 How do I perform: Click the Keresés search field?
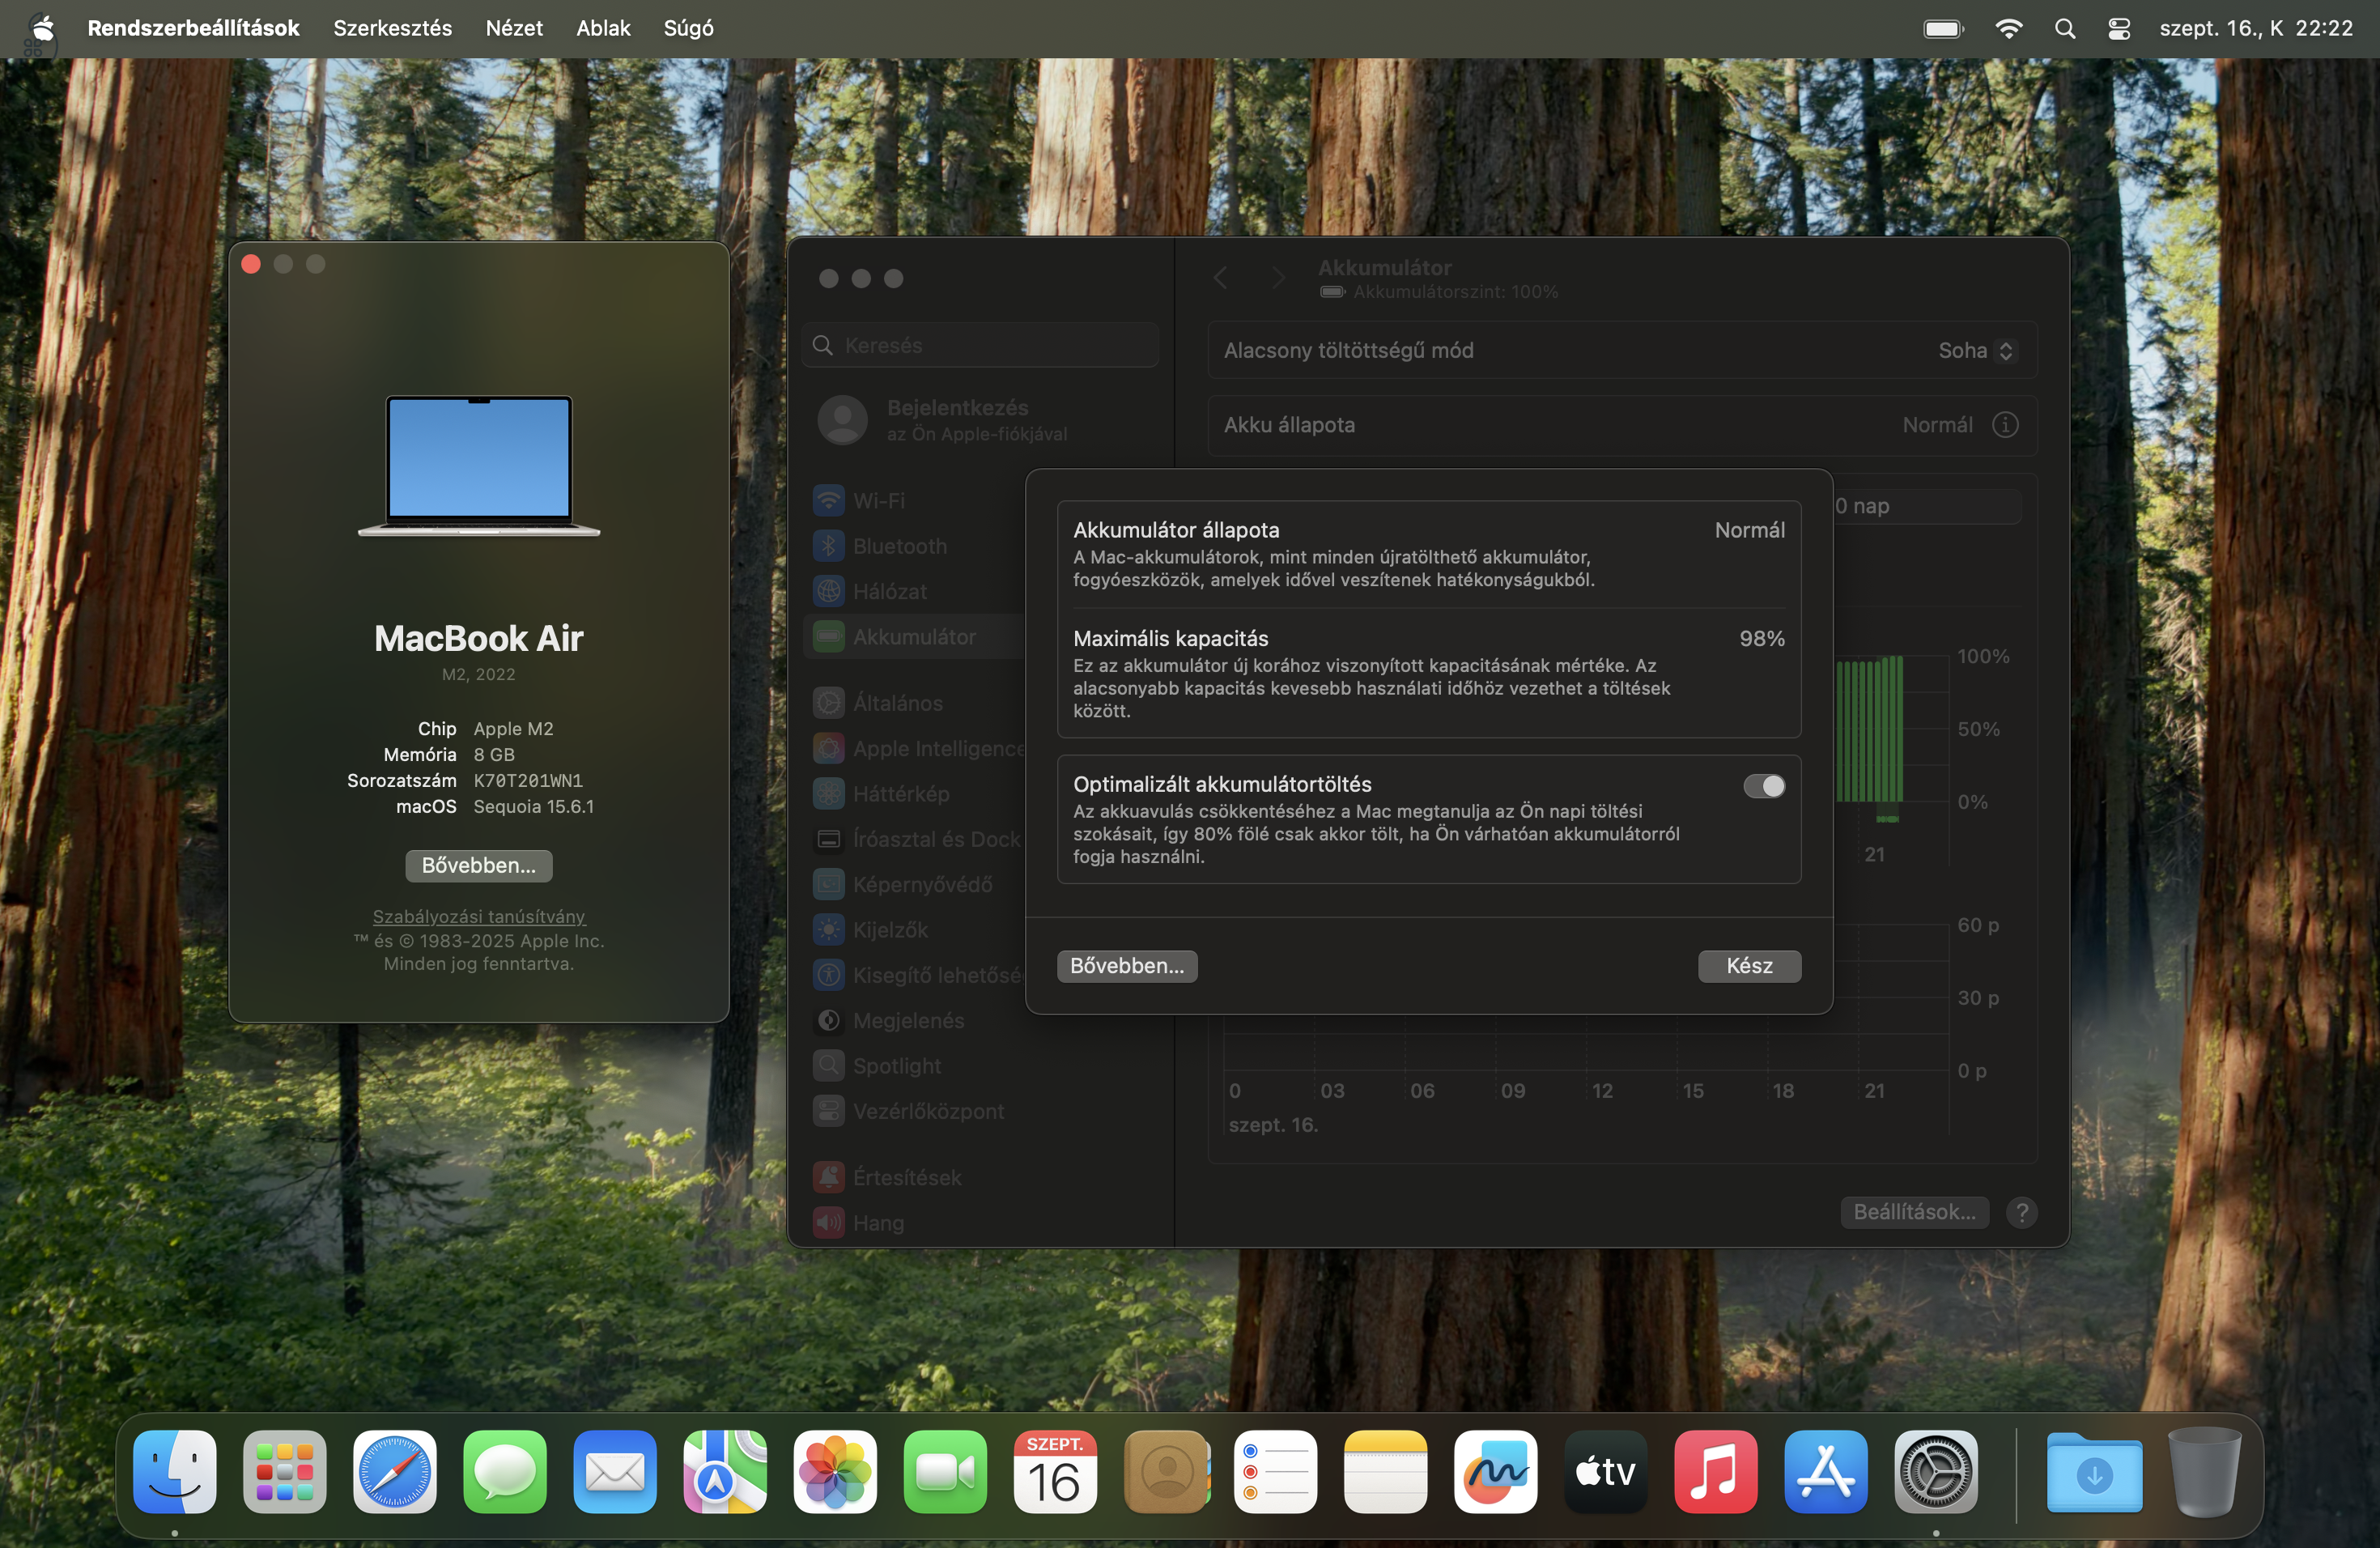point(981,345)
